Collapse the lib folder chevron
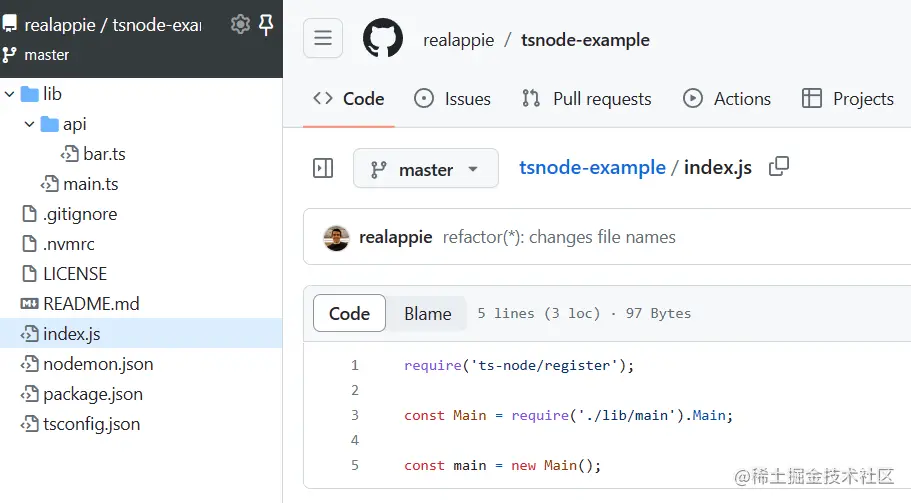The height and width of the screenshot is (503, 911). click(x=9, y=94)
